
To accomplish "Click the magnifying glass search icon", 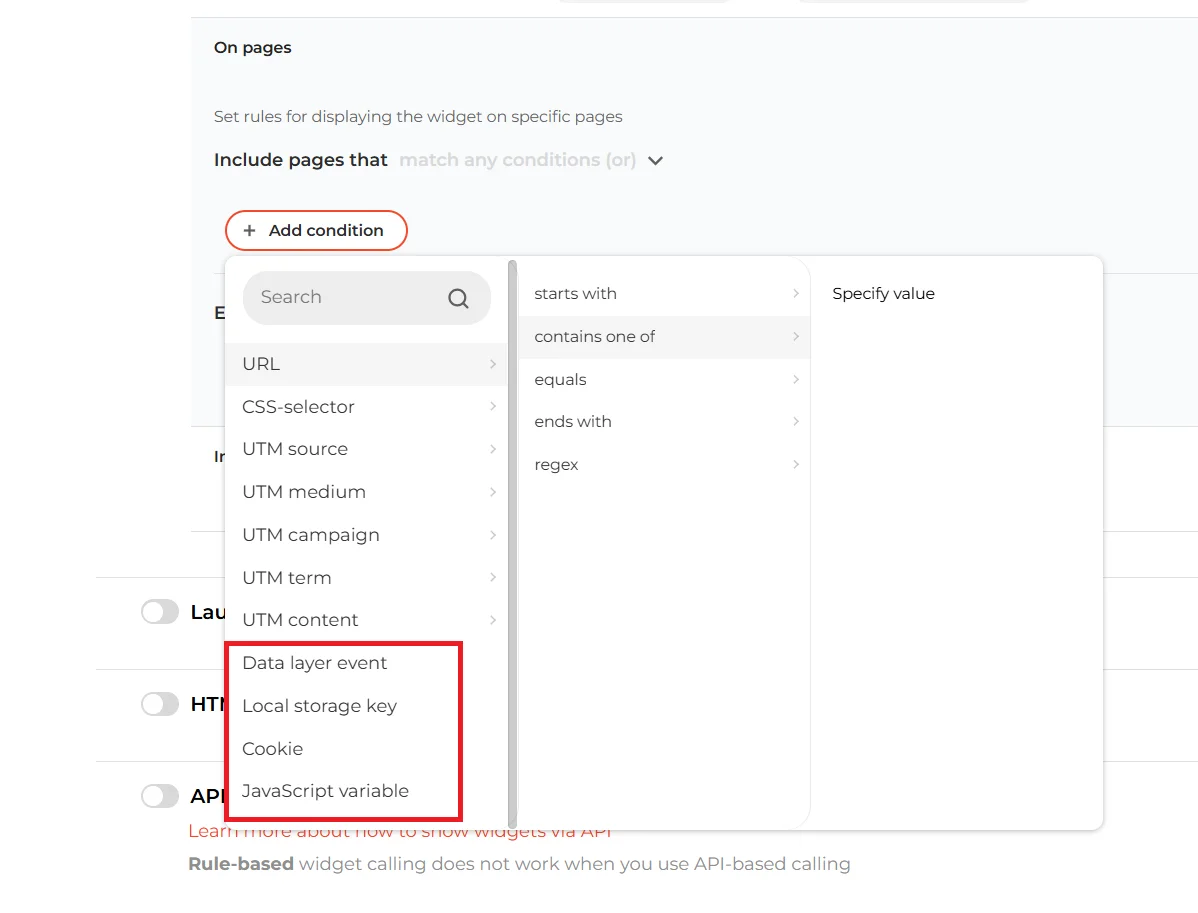I will point(458,297).
